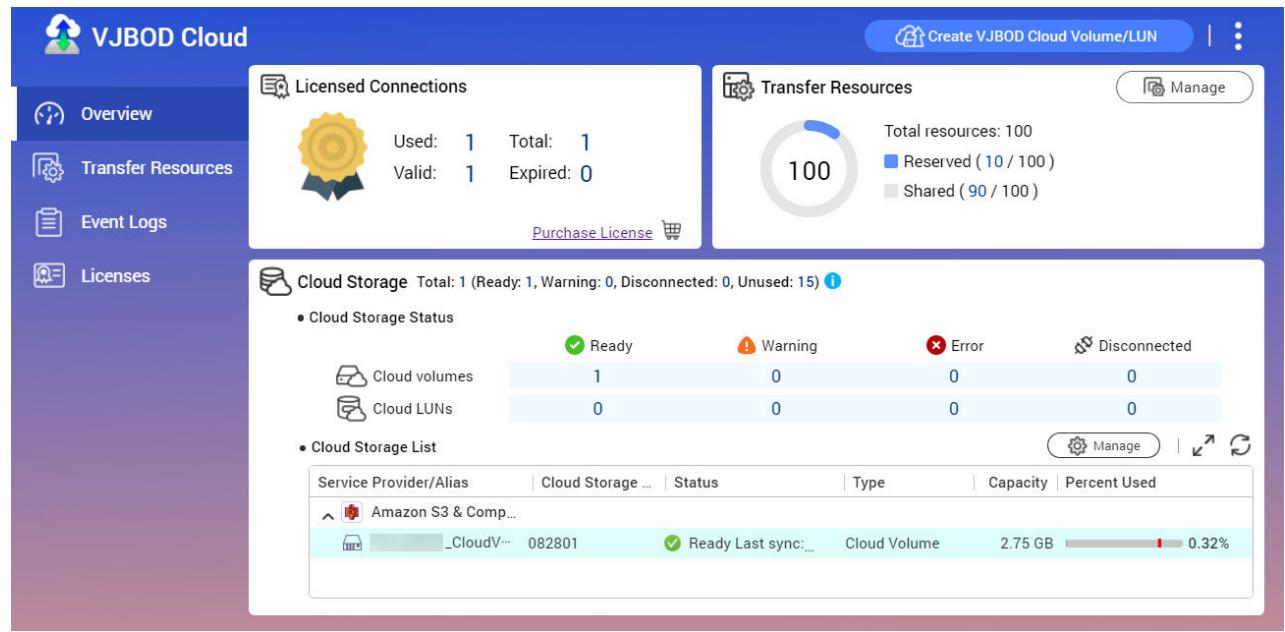Click the green check in Ready Last sync row
This screenshot has width=1285, height=632.
coord(672,544)
